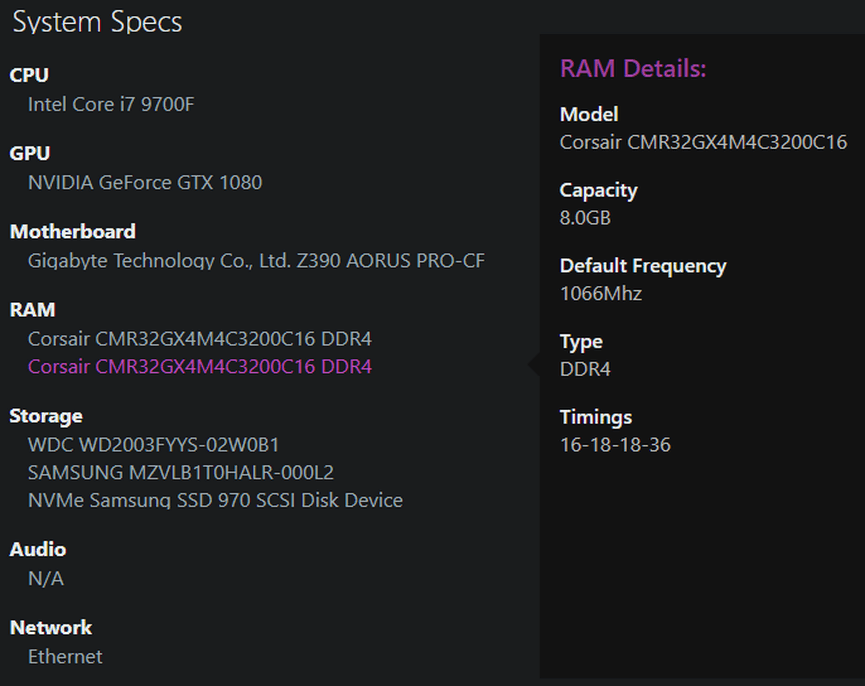Click the Intel Core i7 9700F entry
This screenshot has height=686, width=865.
[111, 104]
